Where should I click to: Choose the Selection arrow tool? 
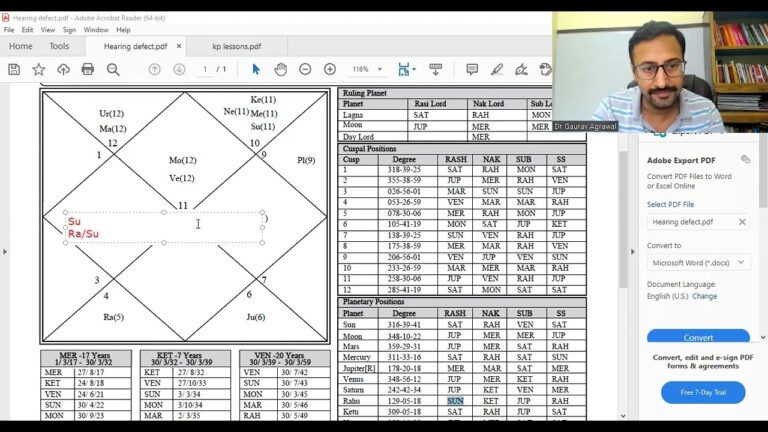click(x=256, y=70)
